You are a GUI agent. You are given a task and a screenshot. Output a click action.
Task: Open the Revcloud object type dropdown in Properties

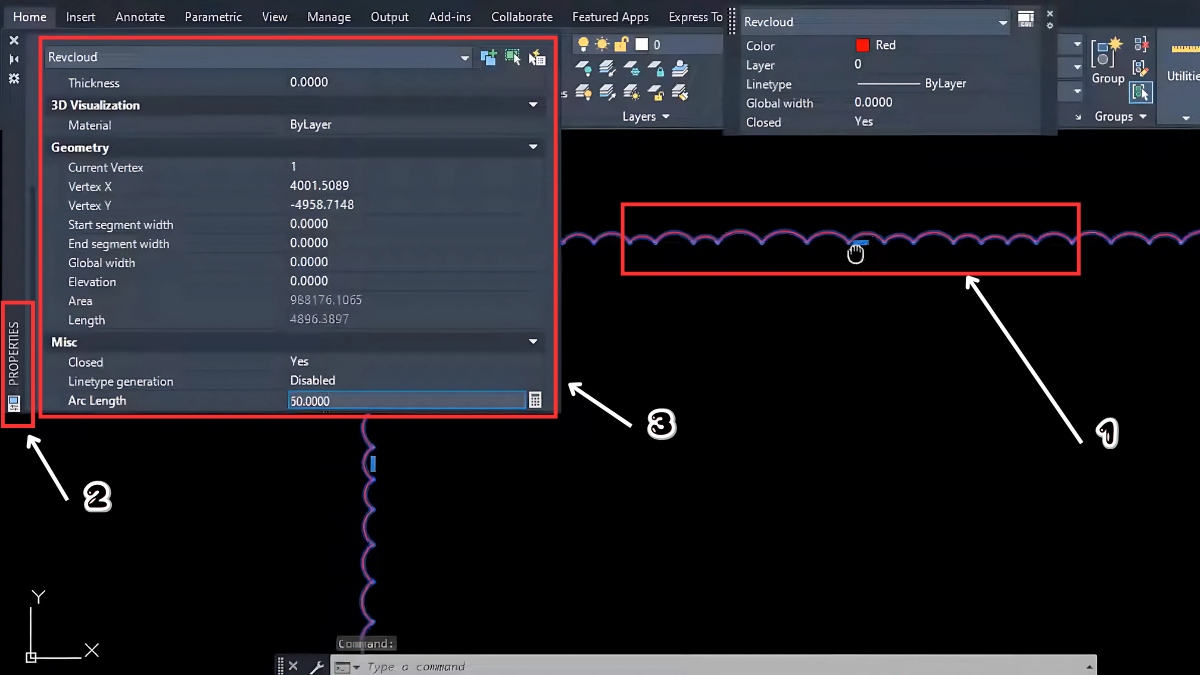pyautogui.click(x=464, y=58)
